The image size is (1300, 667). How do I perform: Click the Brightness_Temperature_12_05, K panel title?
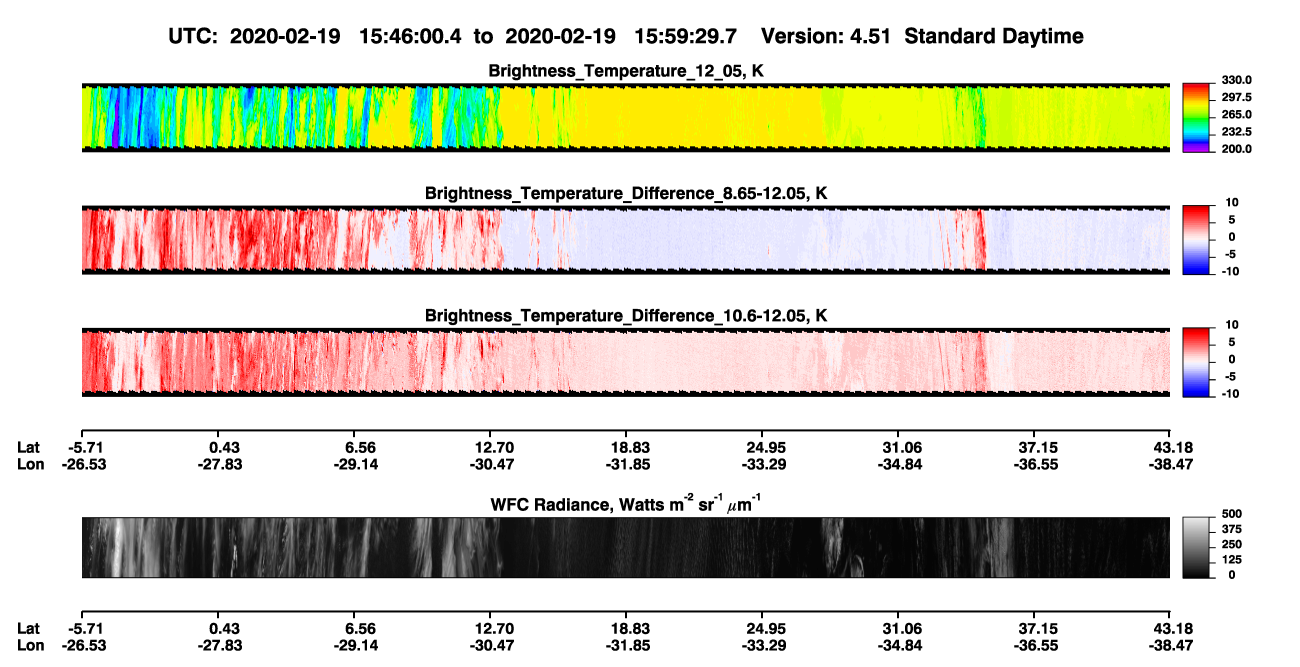626,70
